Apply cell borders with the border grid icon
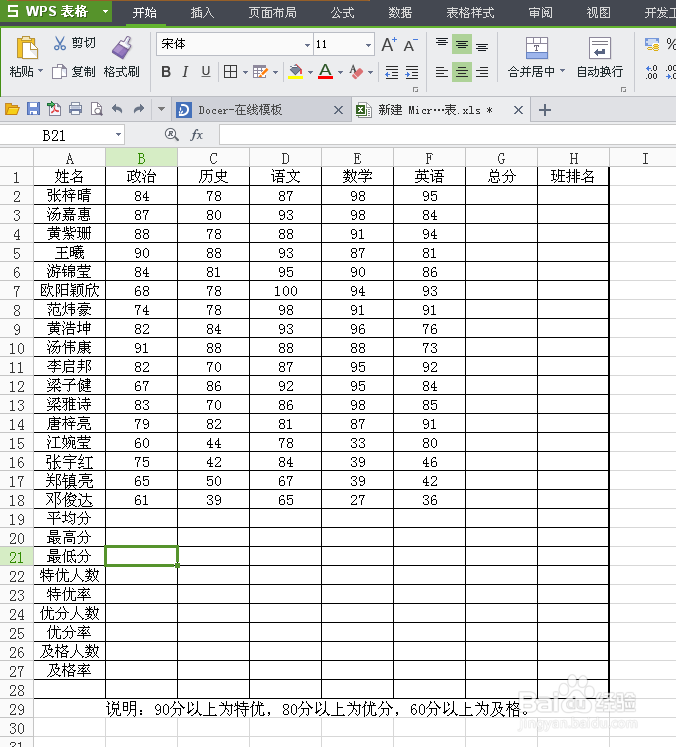This screenshot has height=747, width=676. [231, 72]
